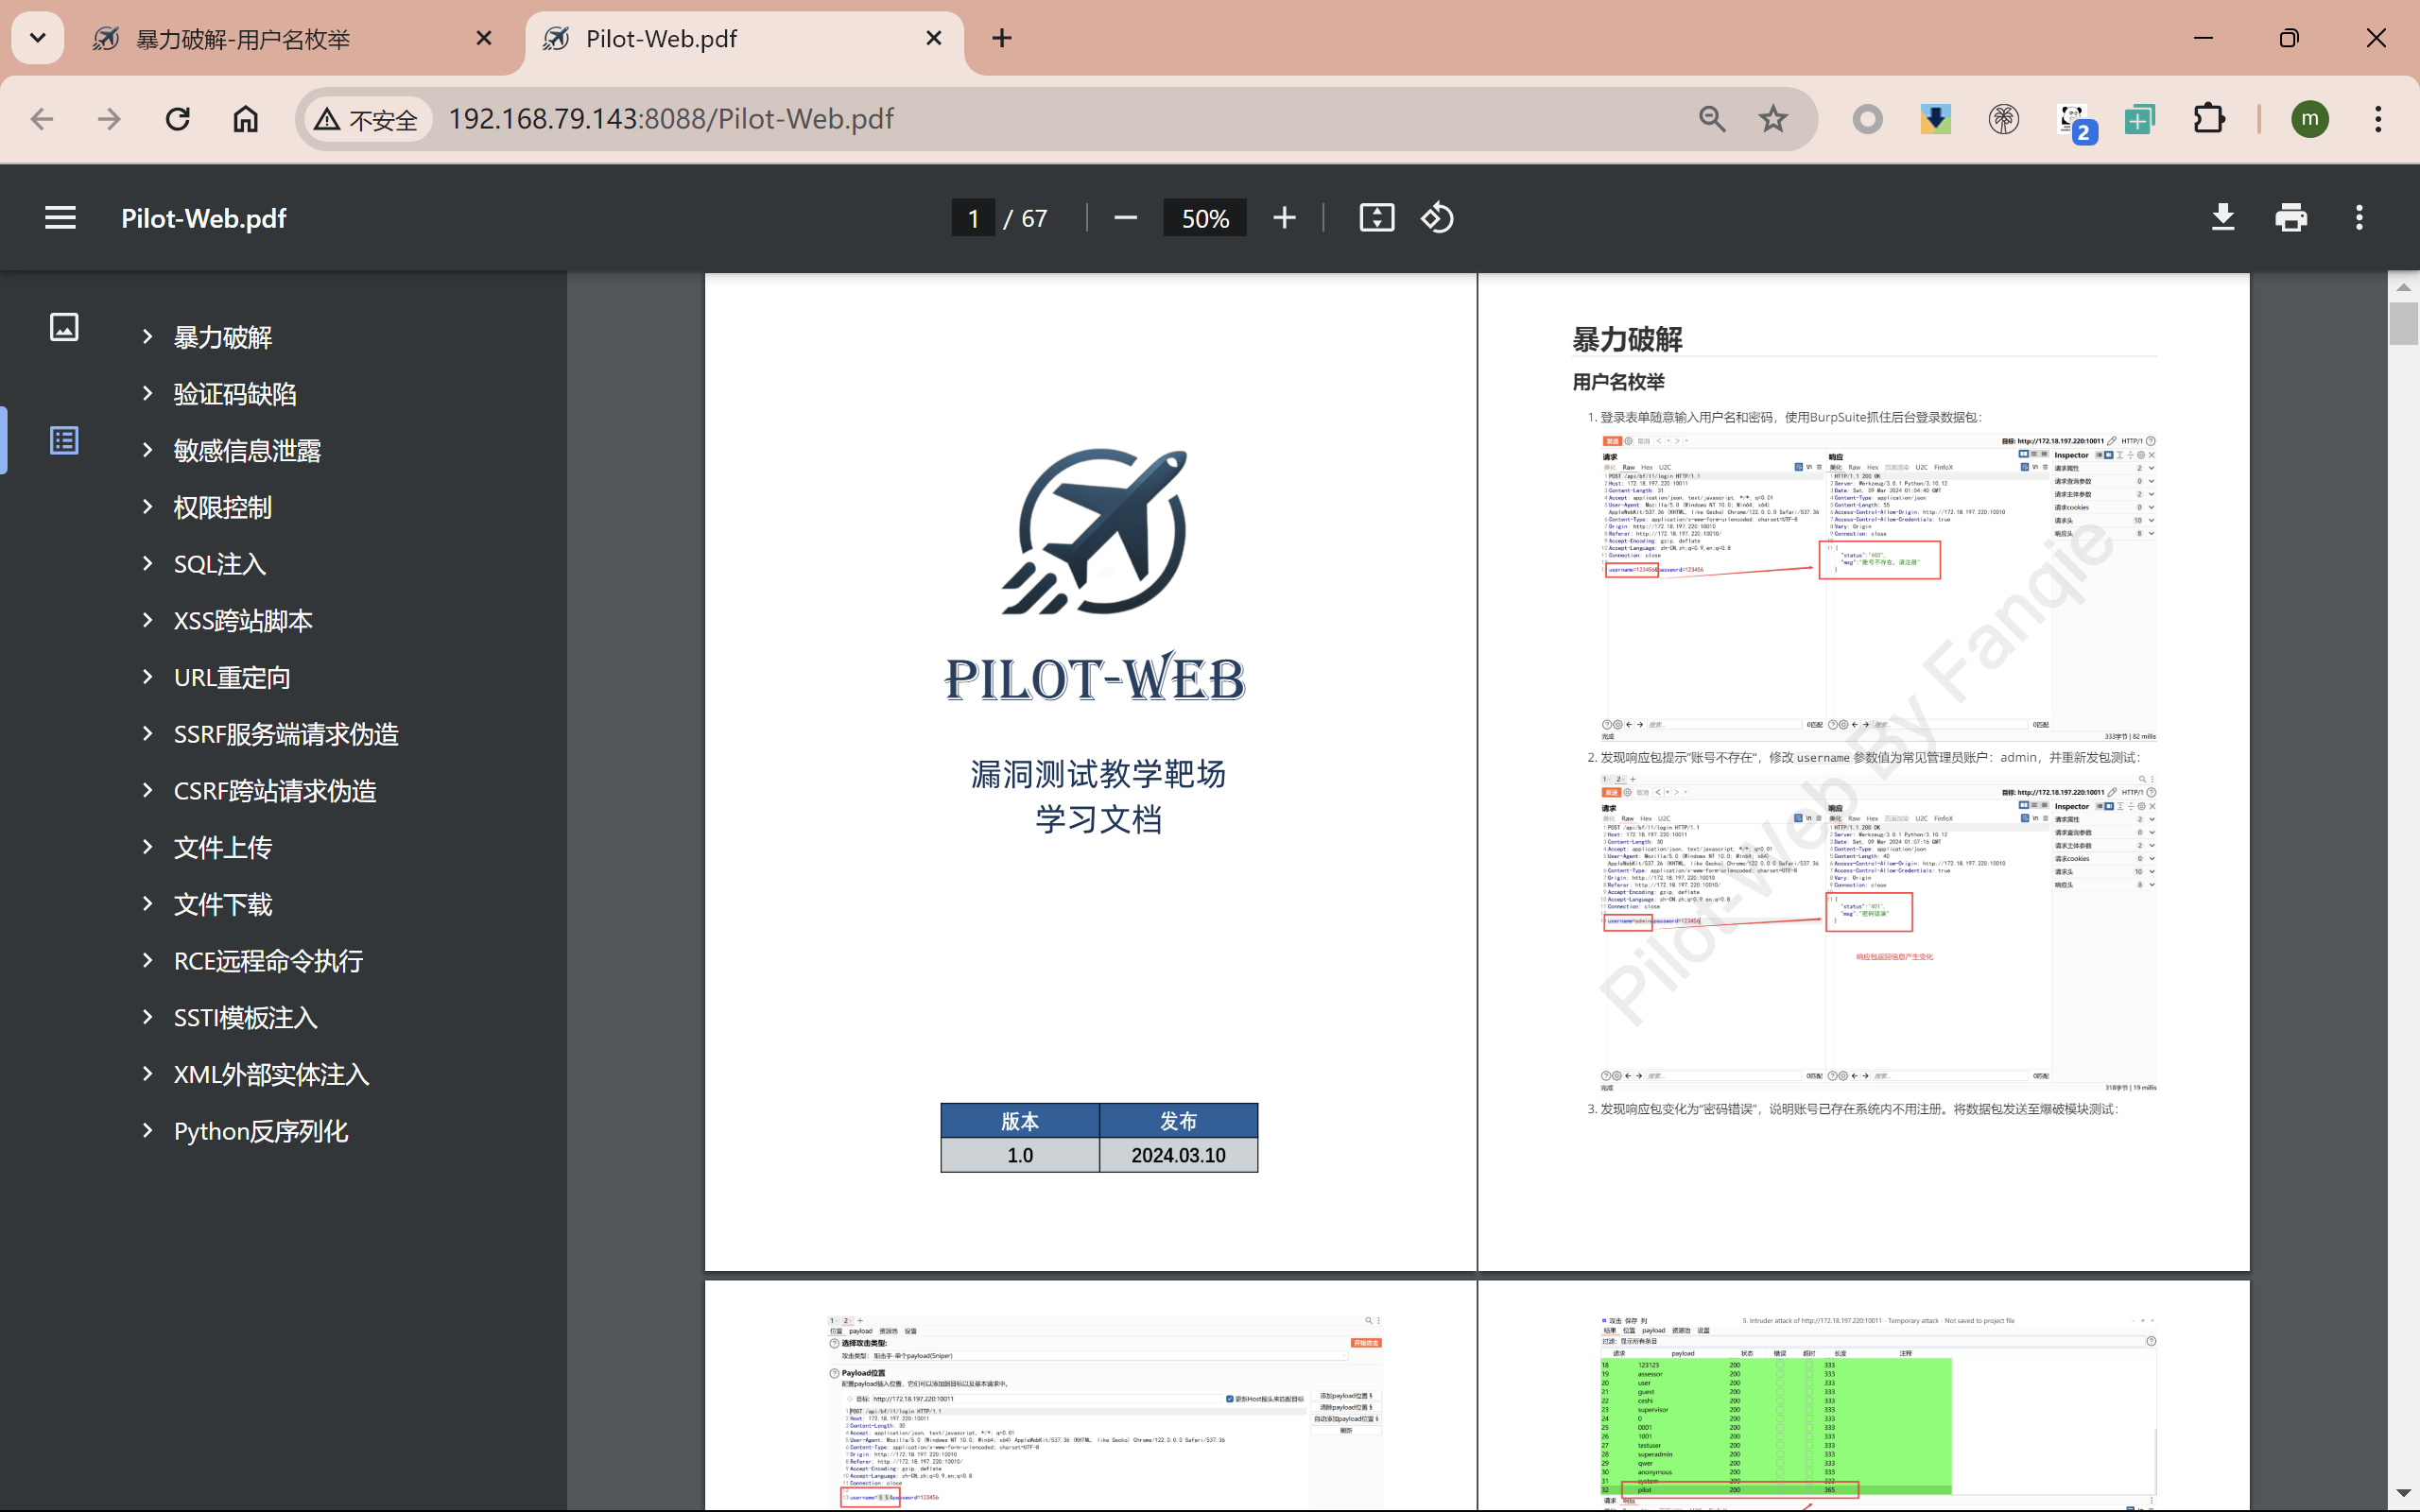The width and height of the screenshot is (2420, 1512).
Task: Click the scrollbar up arrow
Action: click(x=2403, y=287)
